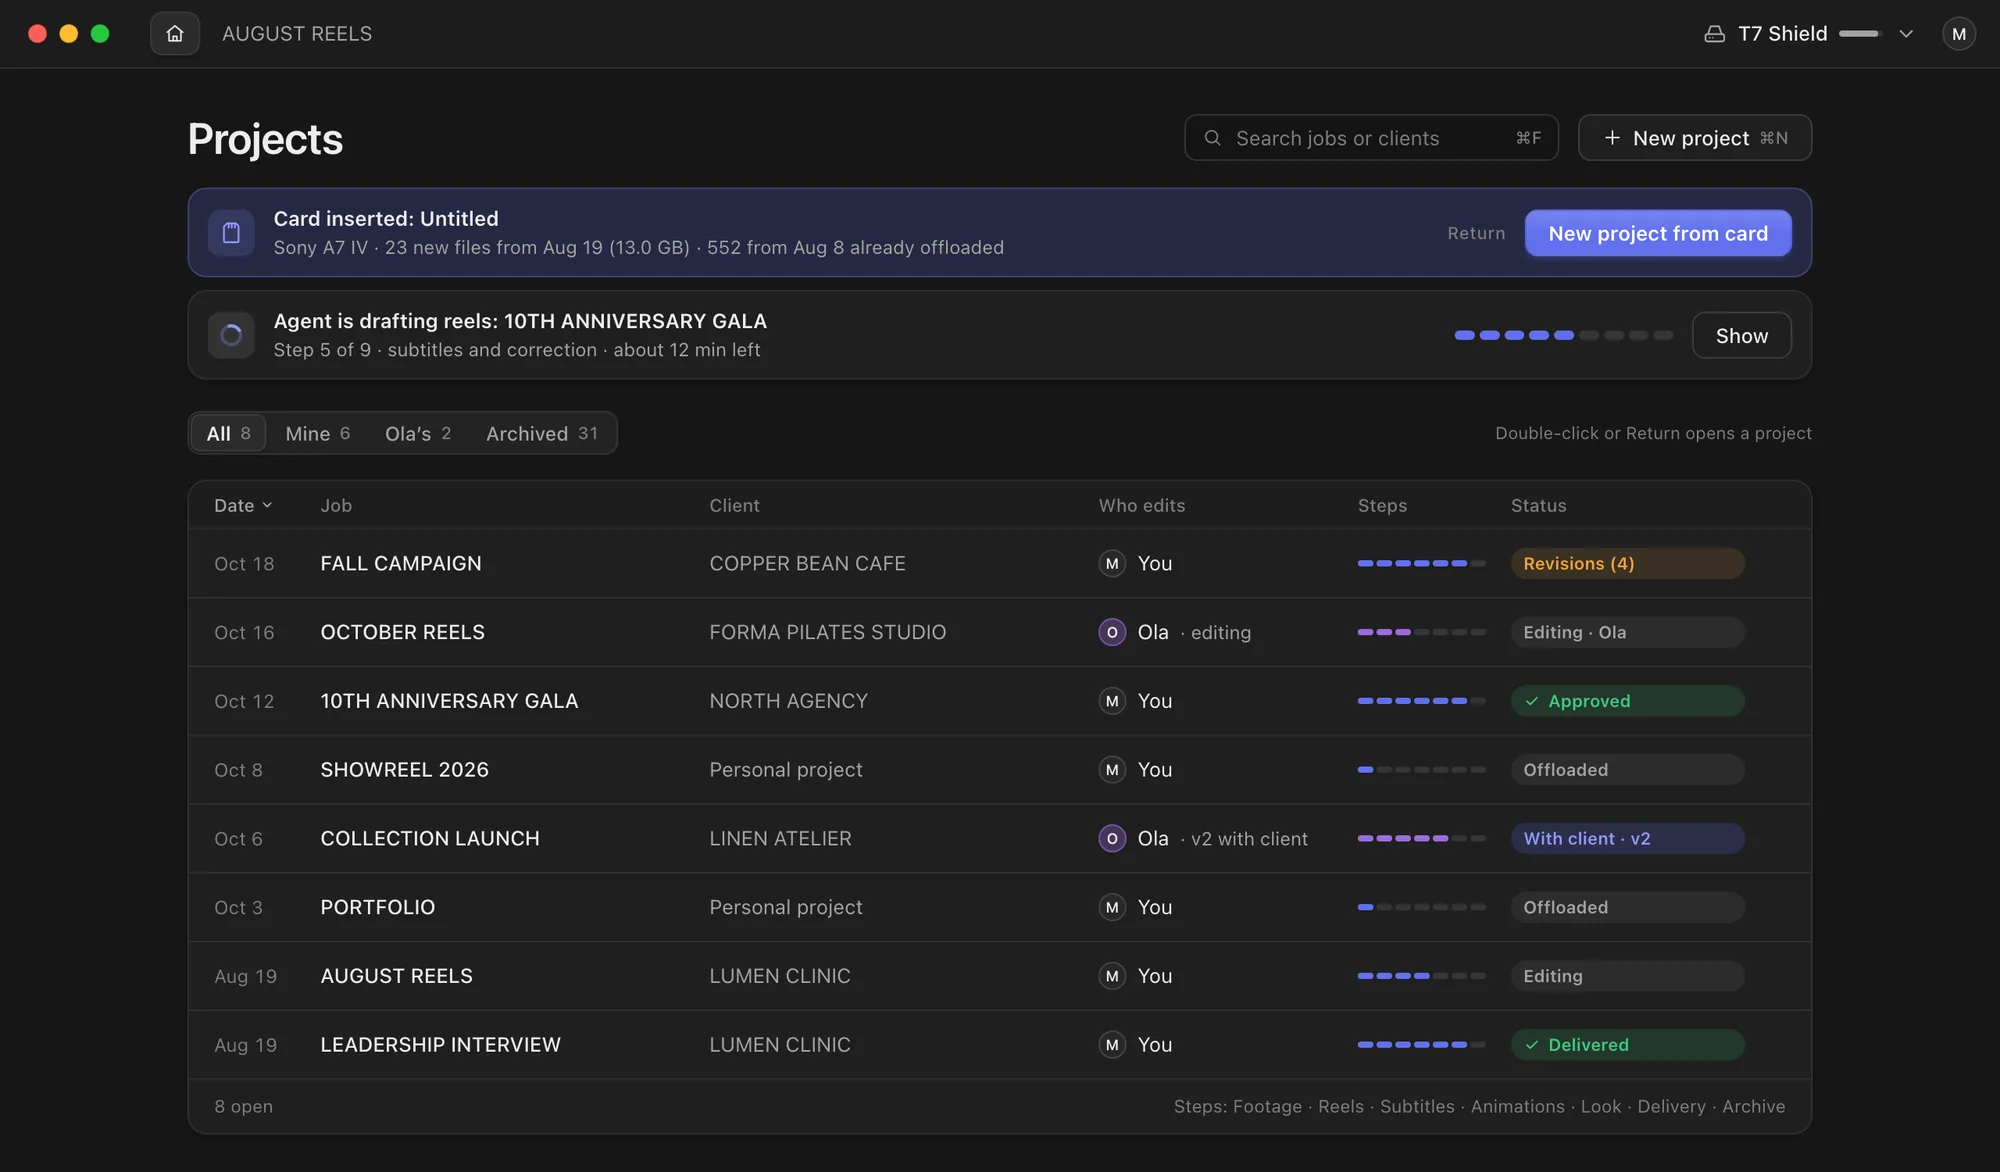Click M avatar in 10TH ANNIVERSARY GALA row

pos(1112,701)
